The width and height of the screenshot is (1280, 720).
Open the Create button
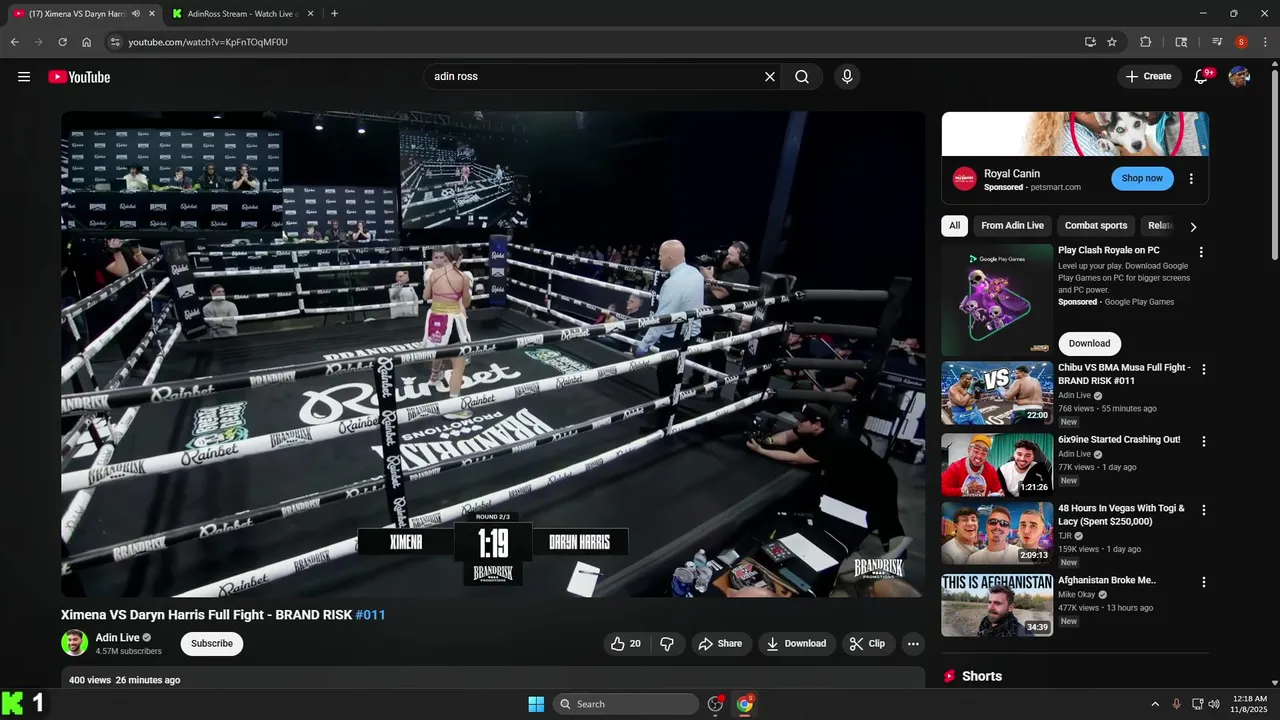[1148, 77]
